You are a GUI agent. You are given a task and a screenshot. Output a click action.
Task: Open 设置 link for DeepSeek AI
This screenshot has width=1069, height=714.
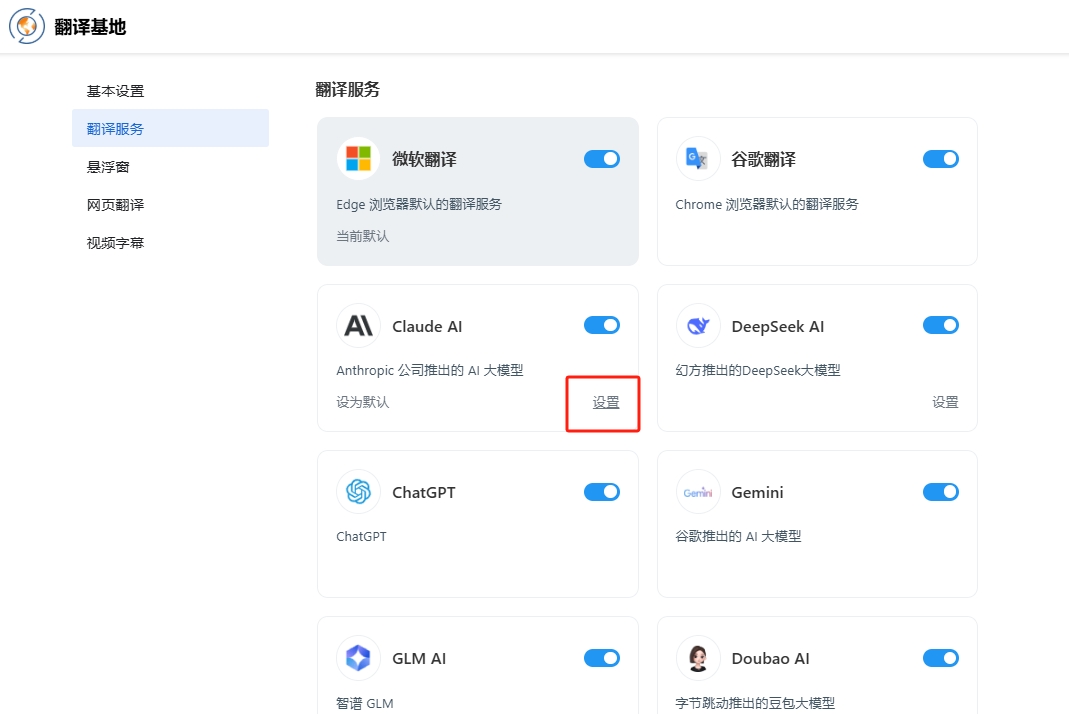[945, 402]
